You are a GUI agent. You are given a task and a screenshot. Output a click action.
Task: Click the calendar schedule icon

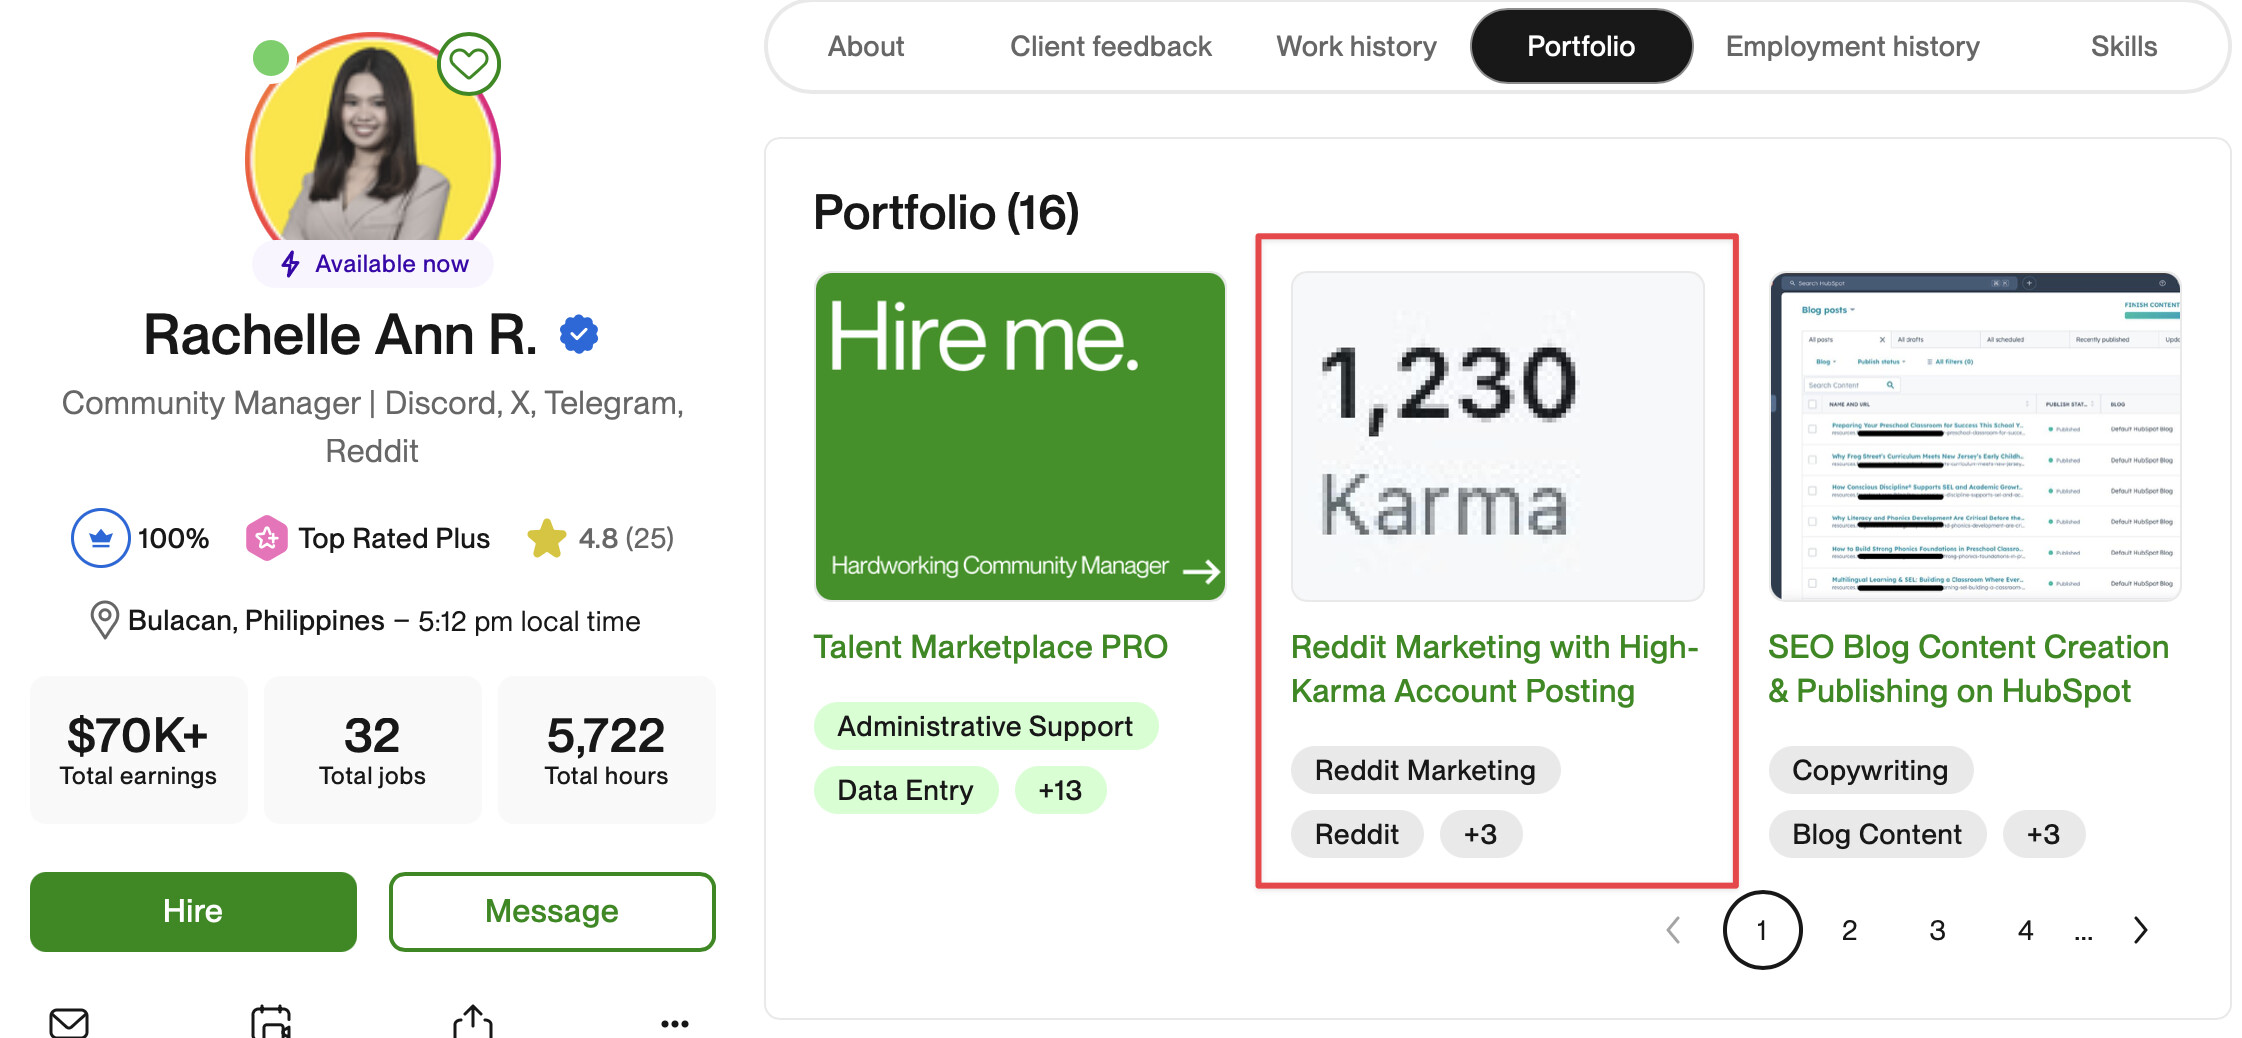pos(271,1022)
